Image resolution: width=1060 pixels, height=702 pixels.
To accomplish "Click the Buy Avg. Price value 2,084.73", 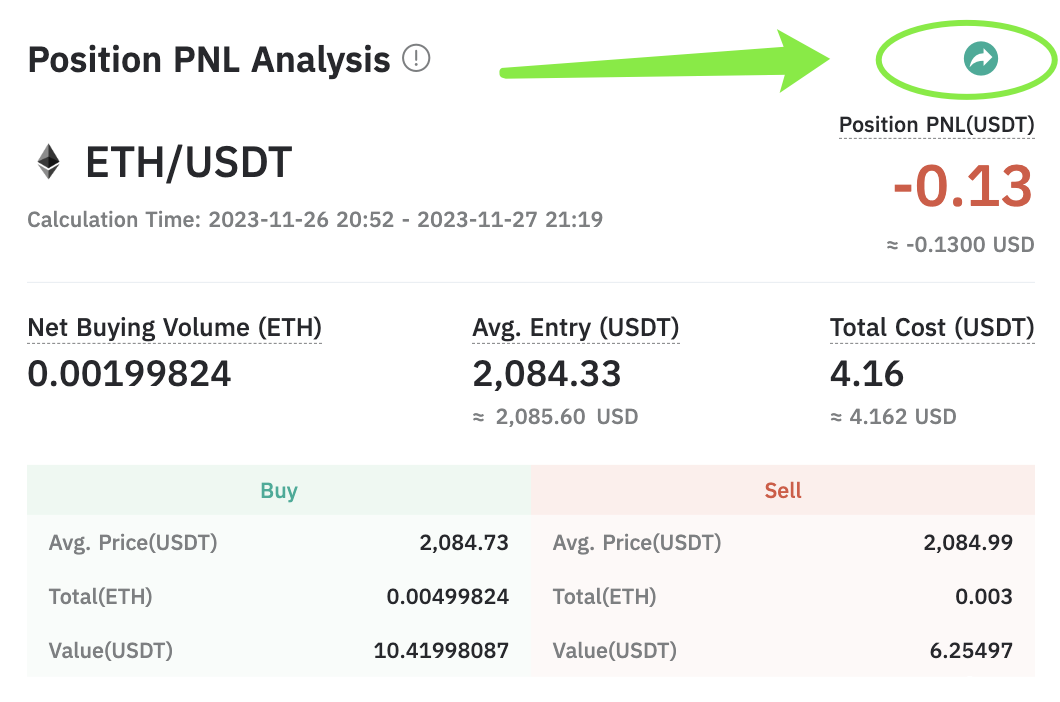I will (x=464, y=542).
